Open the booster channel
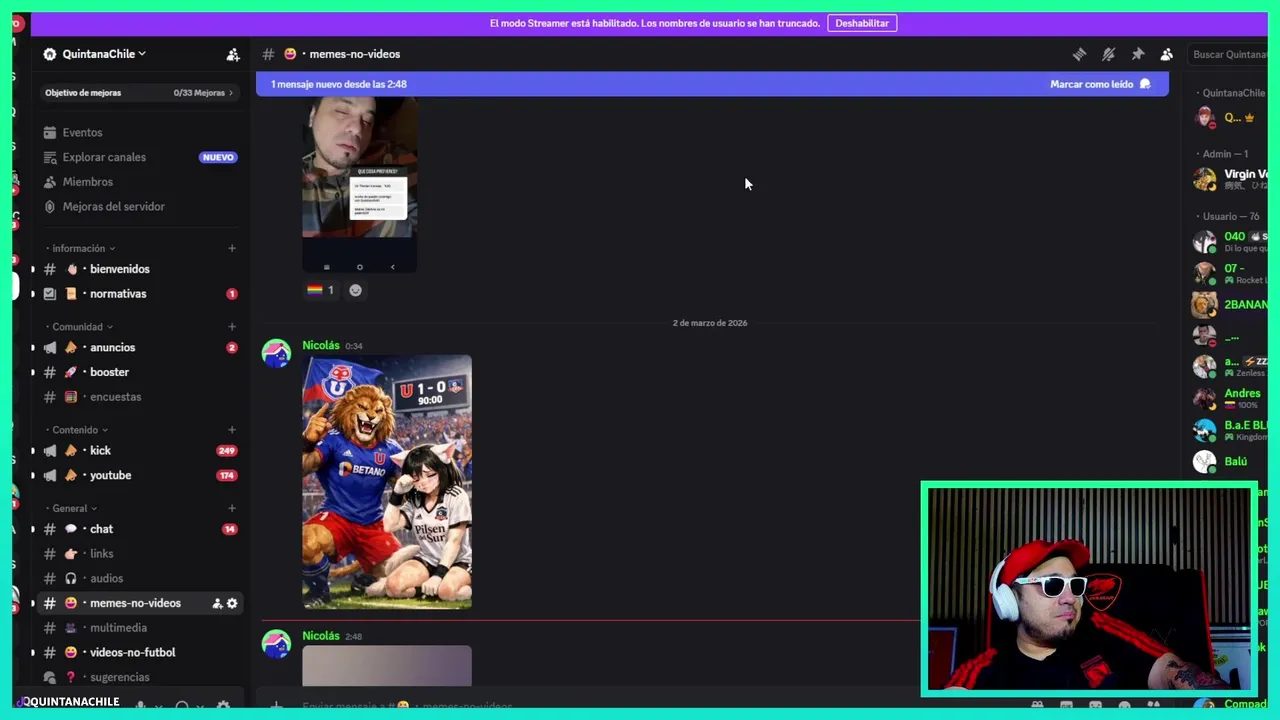The height and width of the screenshot is (720, 1280). point(139,372)
